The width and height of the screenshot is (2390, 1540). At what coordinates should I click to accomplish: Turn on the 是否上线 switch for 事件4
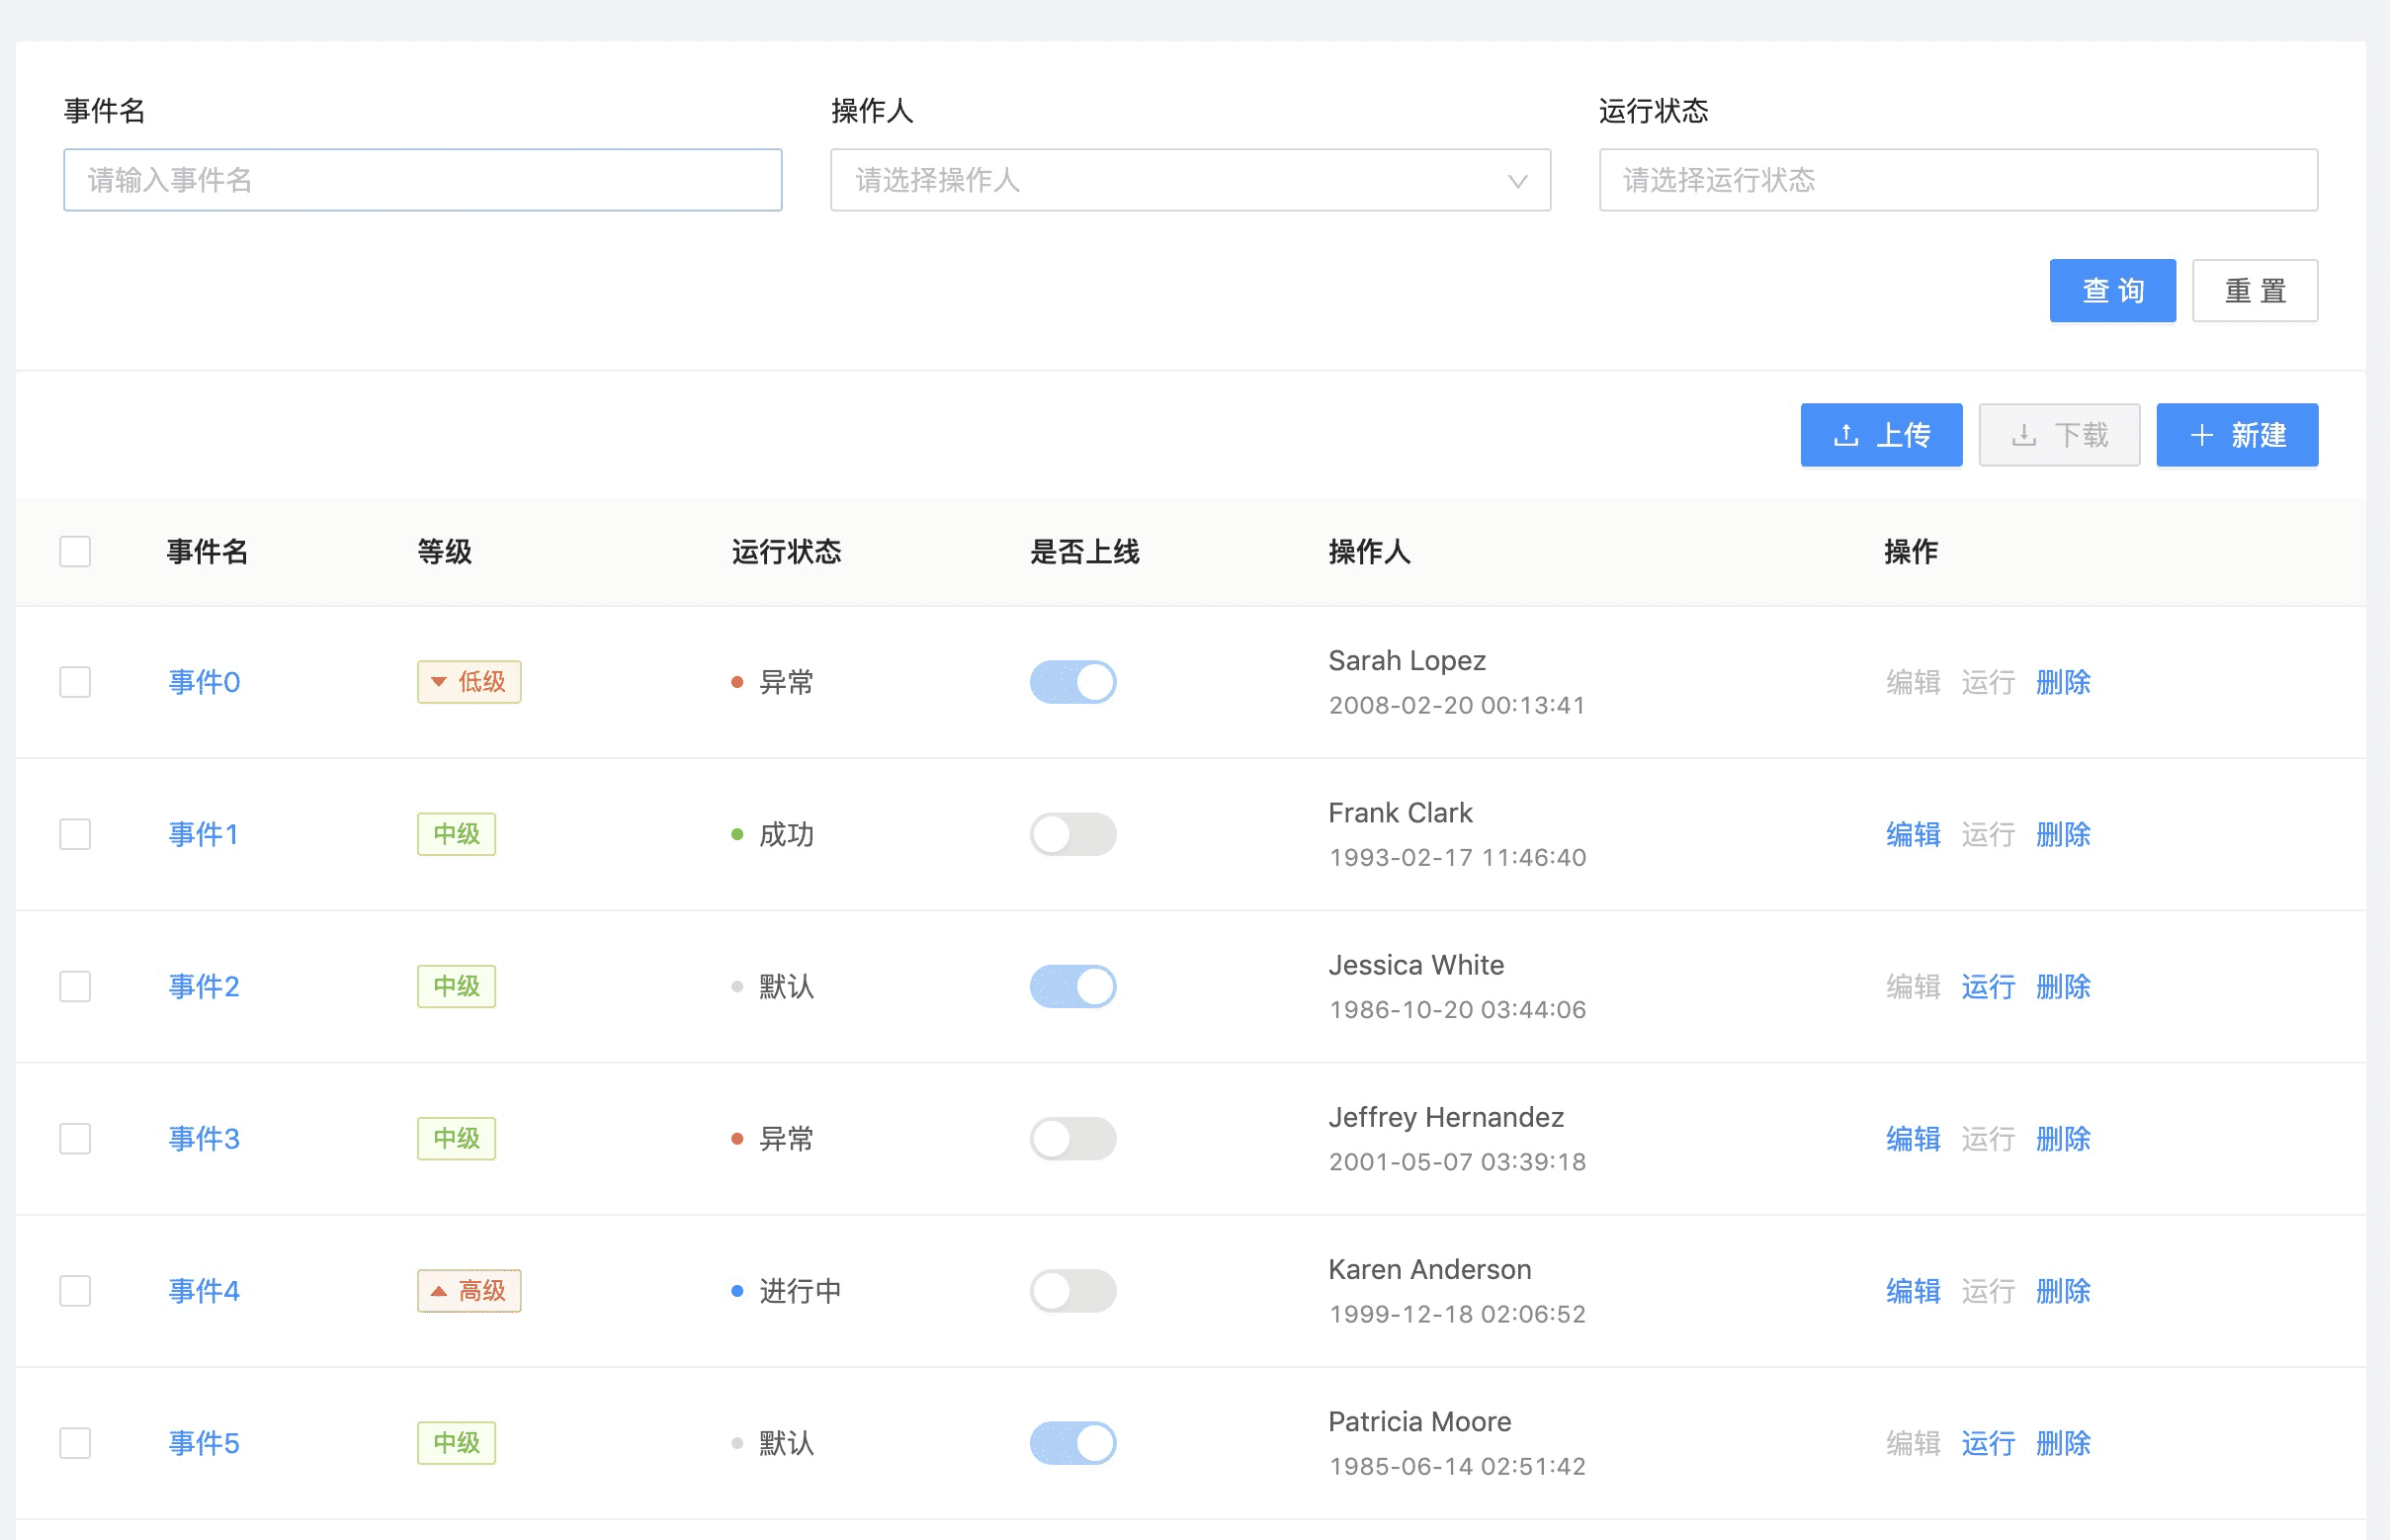(x=1073, y=1291)
